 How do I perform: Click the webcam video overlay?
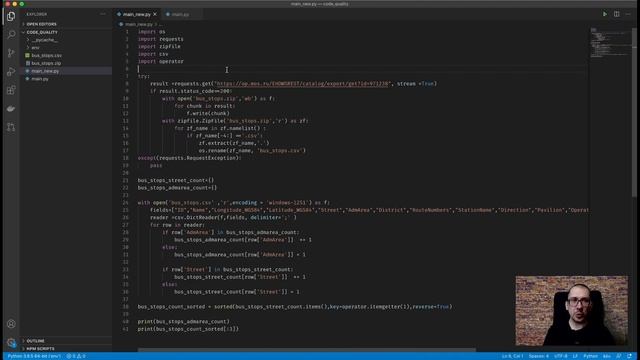pyautogui.click(x=571, y=310)
